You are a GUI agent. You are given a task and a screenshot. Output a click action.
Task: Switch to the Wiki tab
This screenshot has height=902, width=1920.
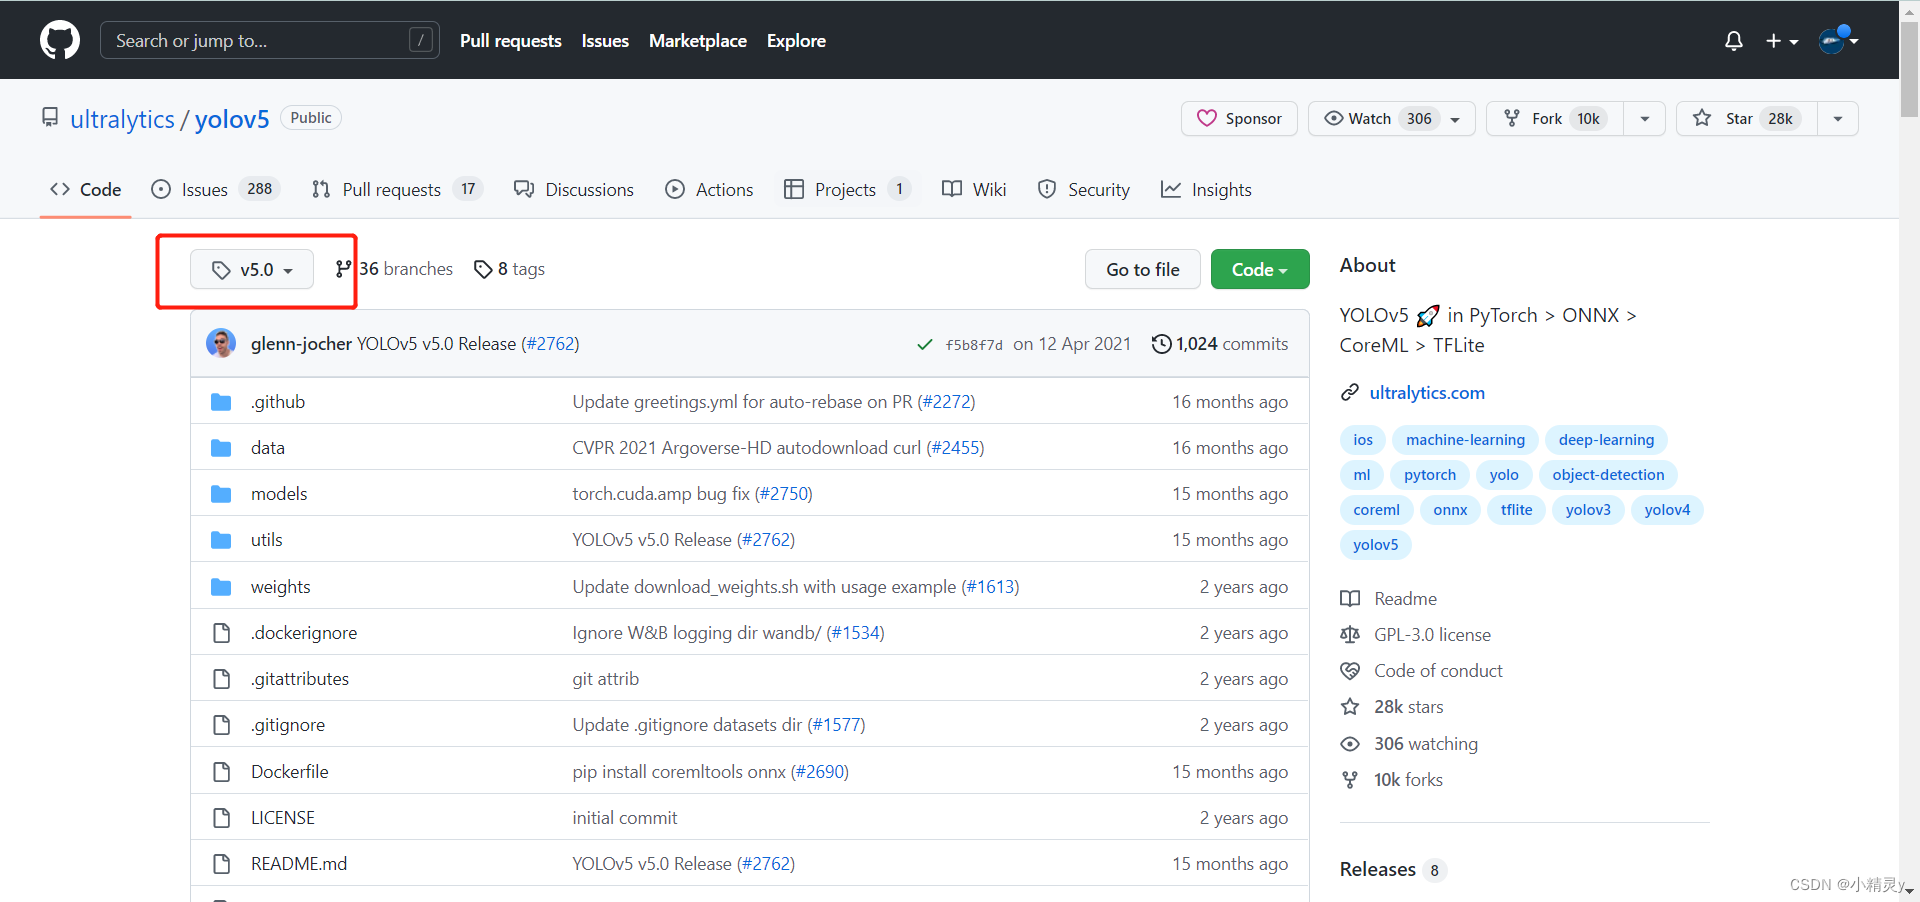(974, 189)
